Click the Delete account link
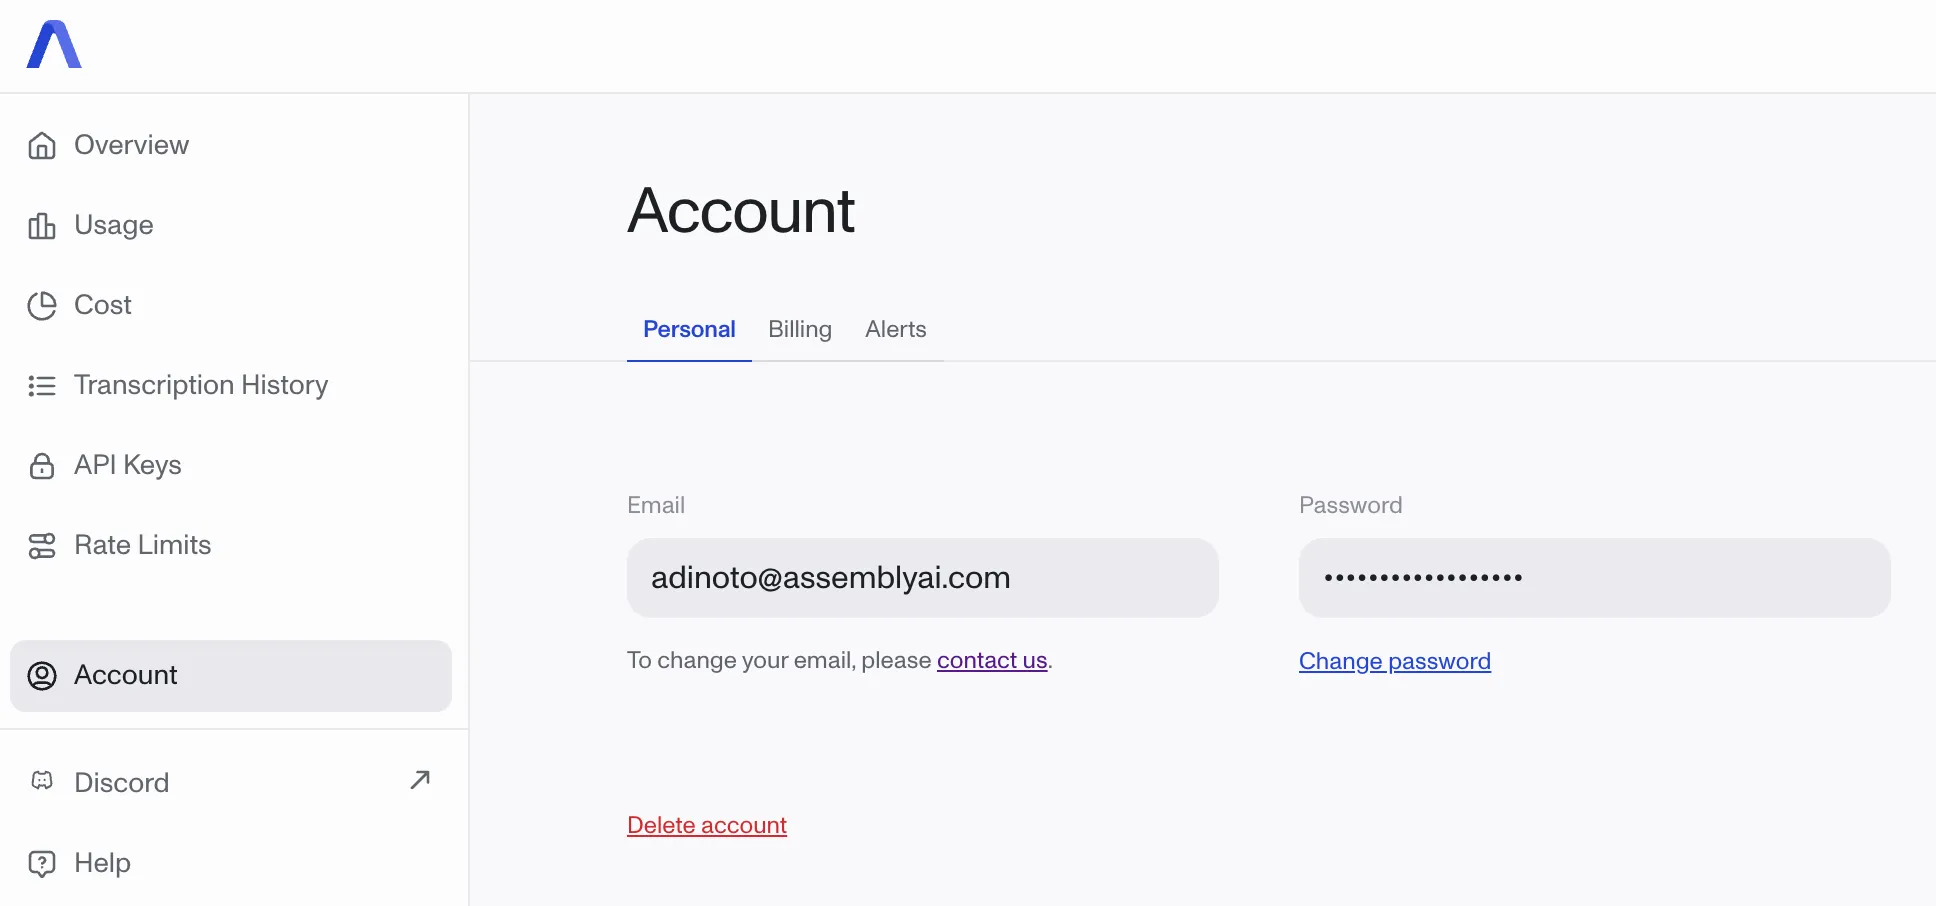 707,825
